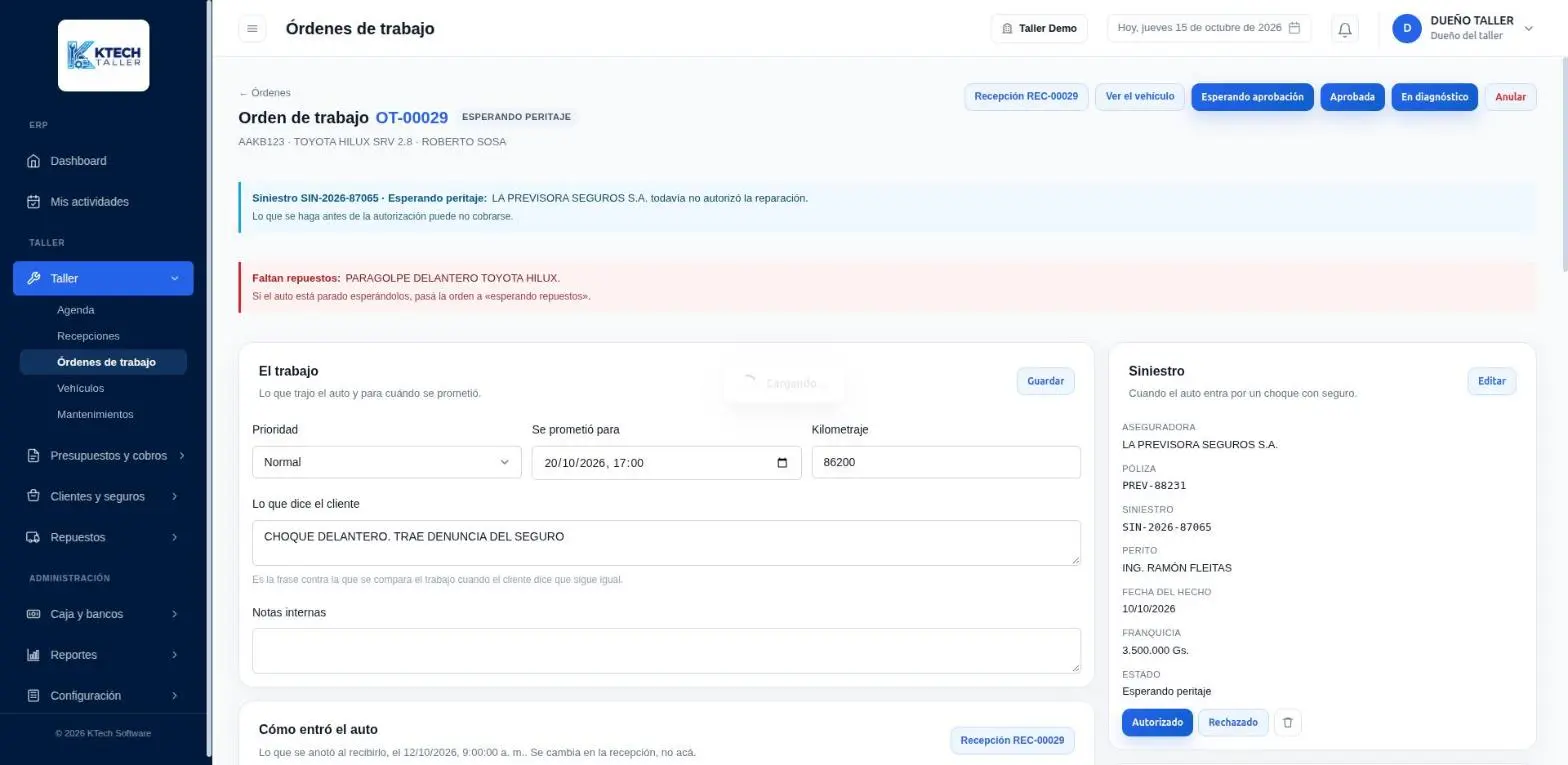Go to Recepciones in the sidebar
Image resolution: width=1568 pixels, height=765 pixels.
click(x=88, y=336)
